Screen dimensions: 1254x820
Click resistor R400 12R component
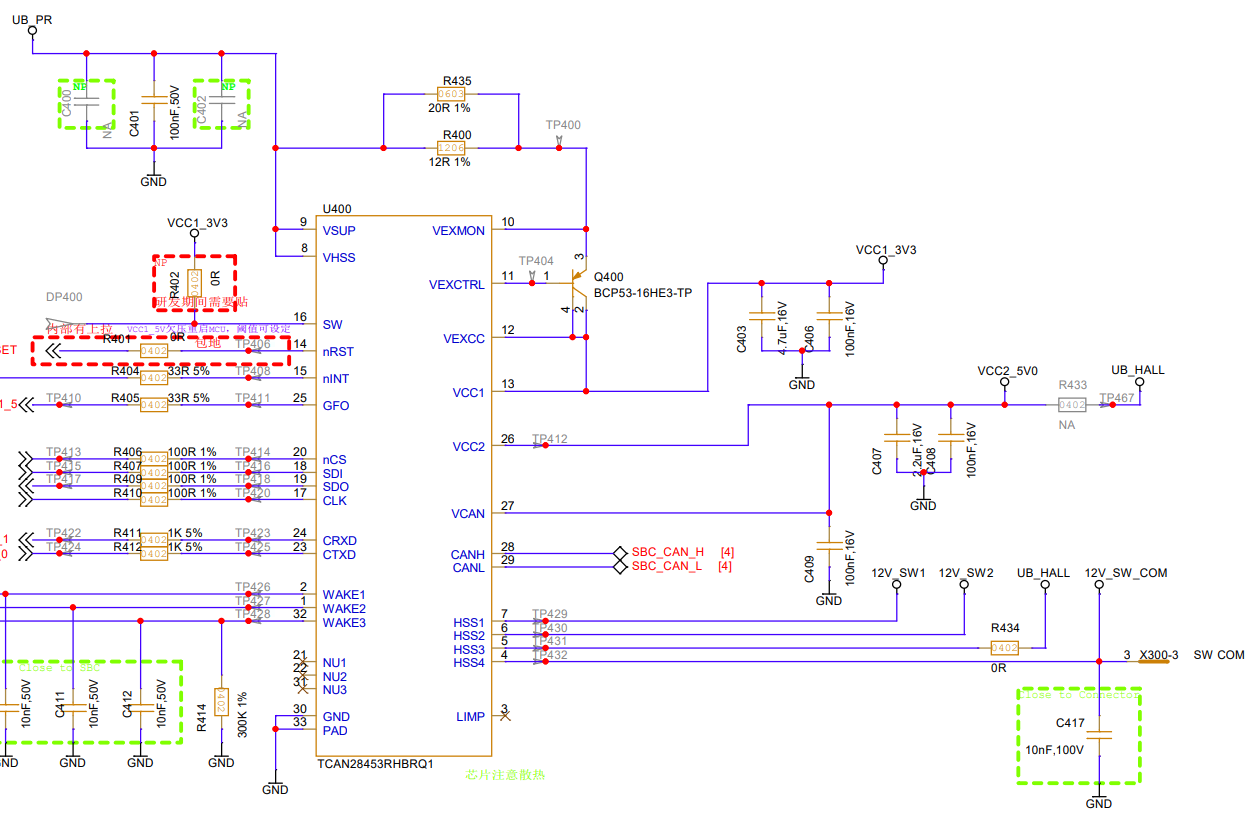(x=451, y=148)
